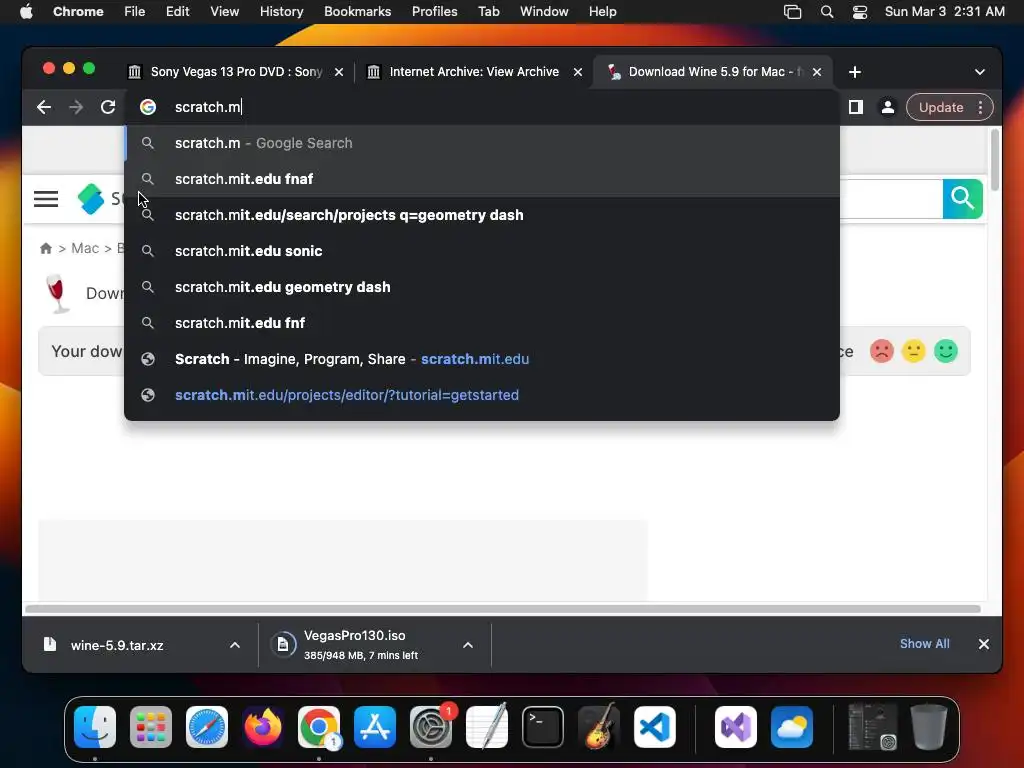This screenshot has height=768, width=1024.
Task: Open the Profiles menu
Action: (x=434, y=12)
